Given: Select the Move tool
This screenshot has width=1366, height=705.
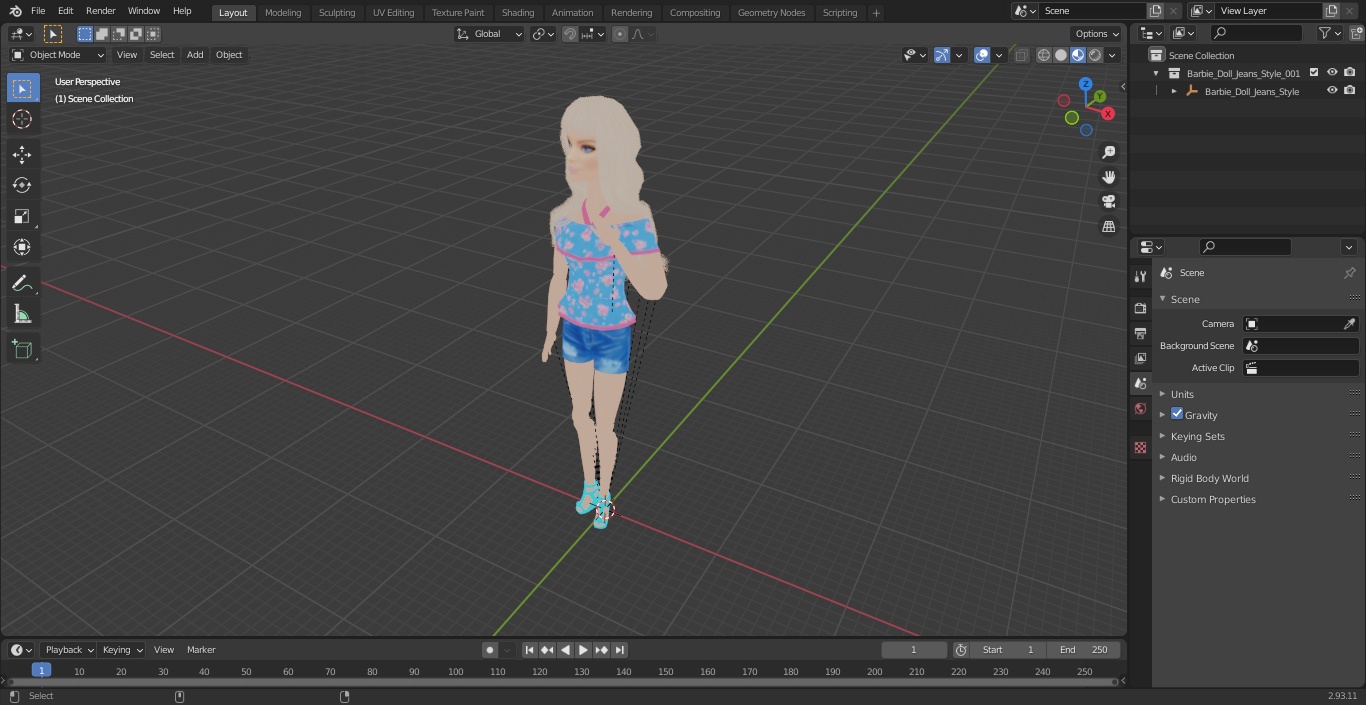Looking at the screenshot, I should (x=22, y=154).
